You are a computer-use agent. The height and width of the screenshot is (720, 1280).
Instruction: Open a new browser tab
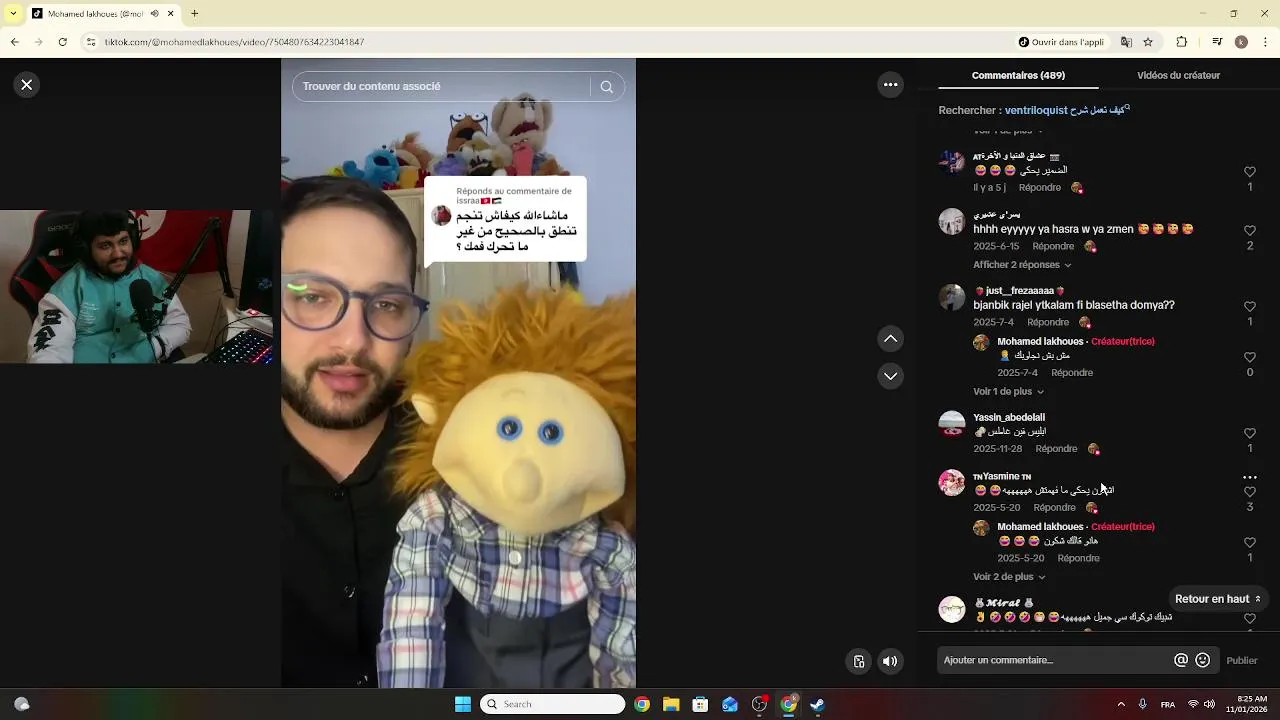pyautogui.click(x=194, y=14)
